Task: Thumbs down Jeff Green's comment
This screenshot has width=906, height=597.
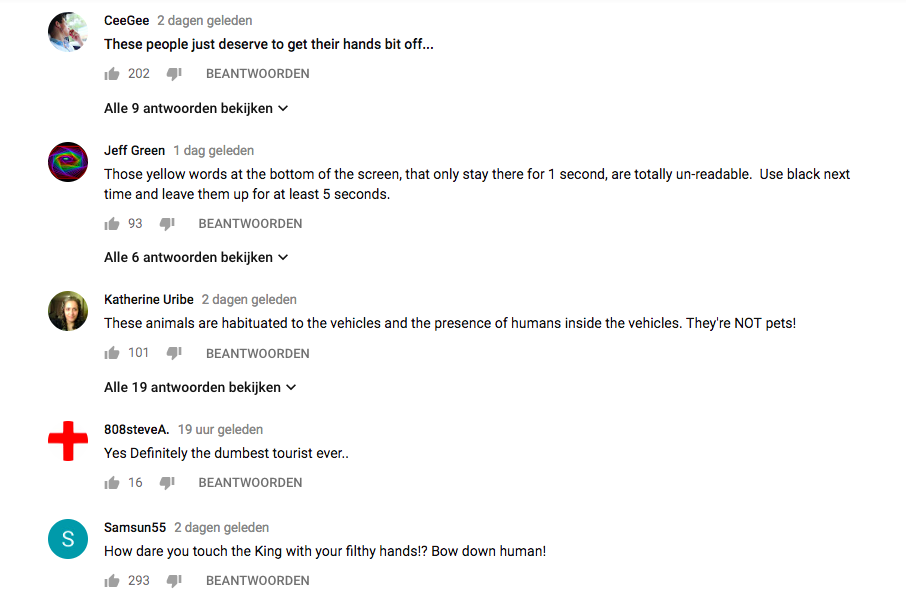Action: pos(167,224)
